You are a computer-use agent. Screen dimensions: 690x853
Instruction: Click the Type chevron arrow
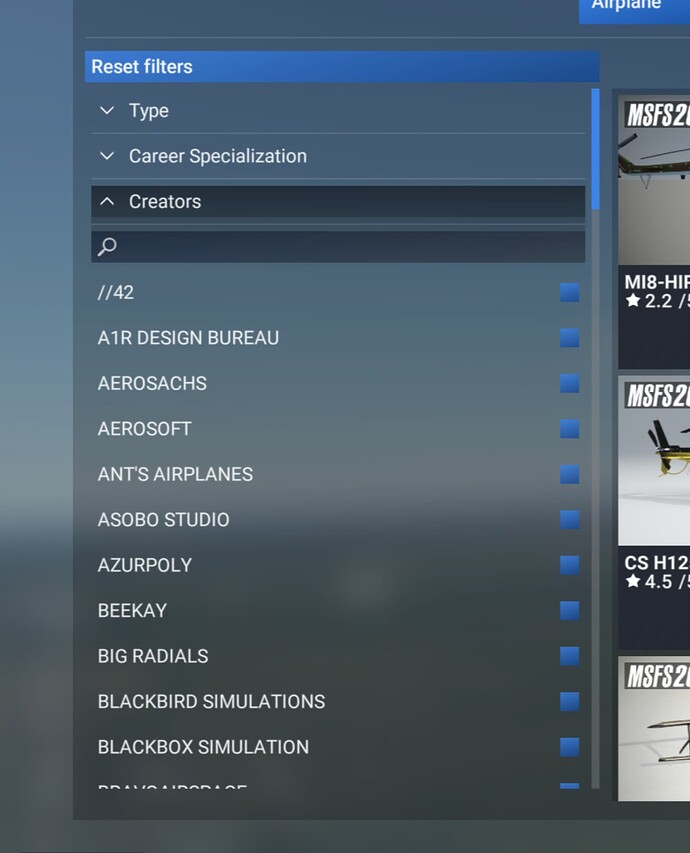[107, 110]
